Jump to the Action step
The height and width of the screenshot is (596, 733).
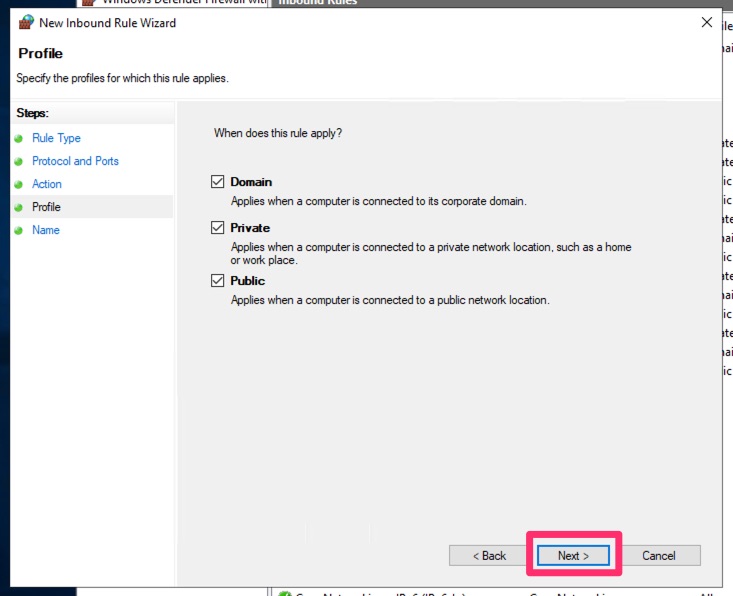click(47, 184)
